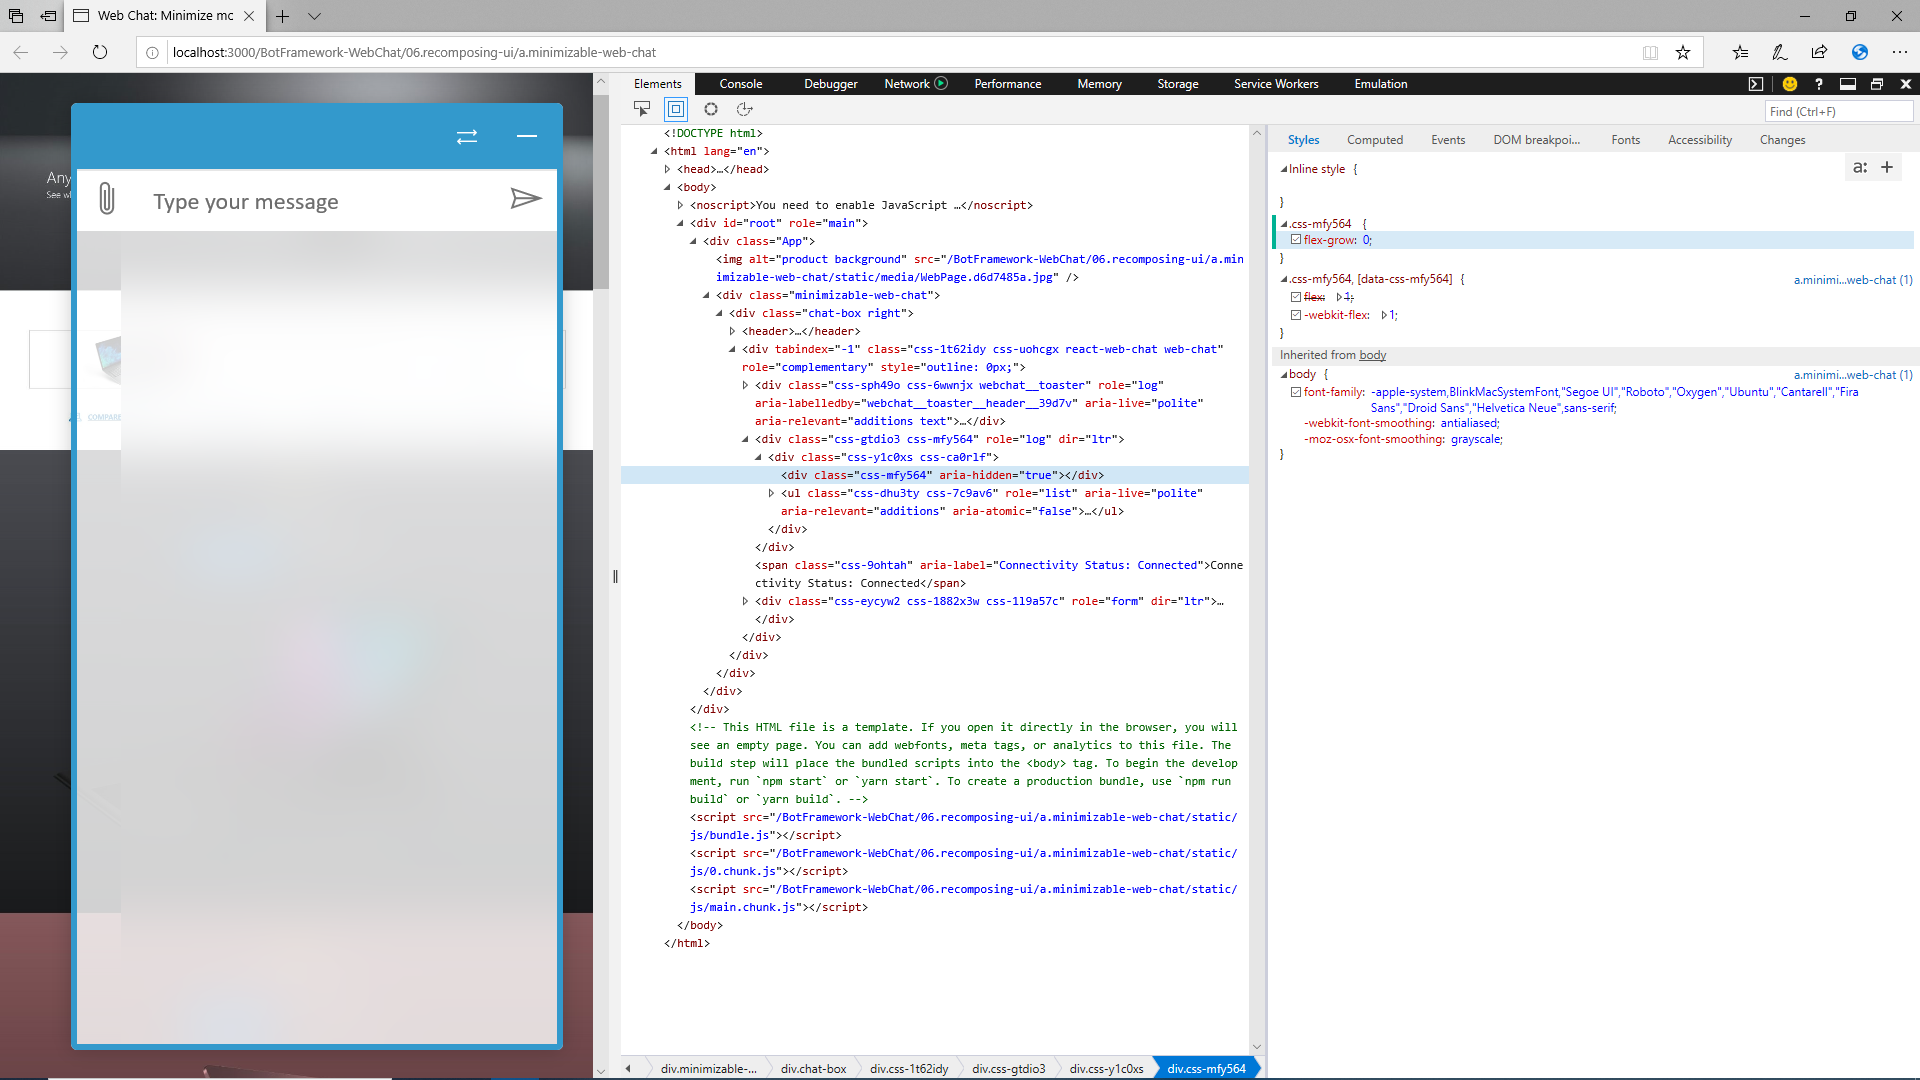Switch to the Console tab in DevTools
The width and height of the screenshot is (1920, 1080).
click(740, 84)
